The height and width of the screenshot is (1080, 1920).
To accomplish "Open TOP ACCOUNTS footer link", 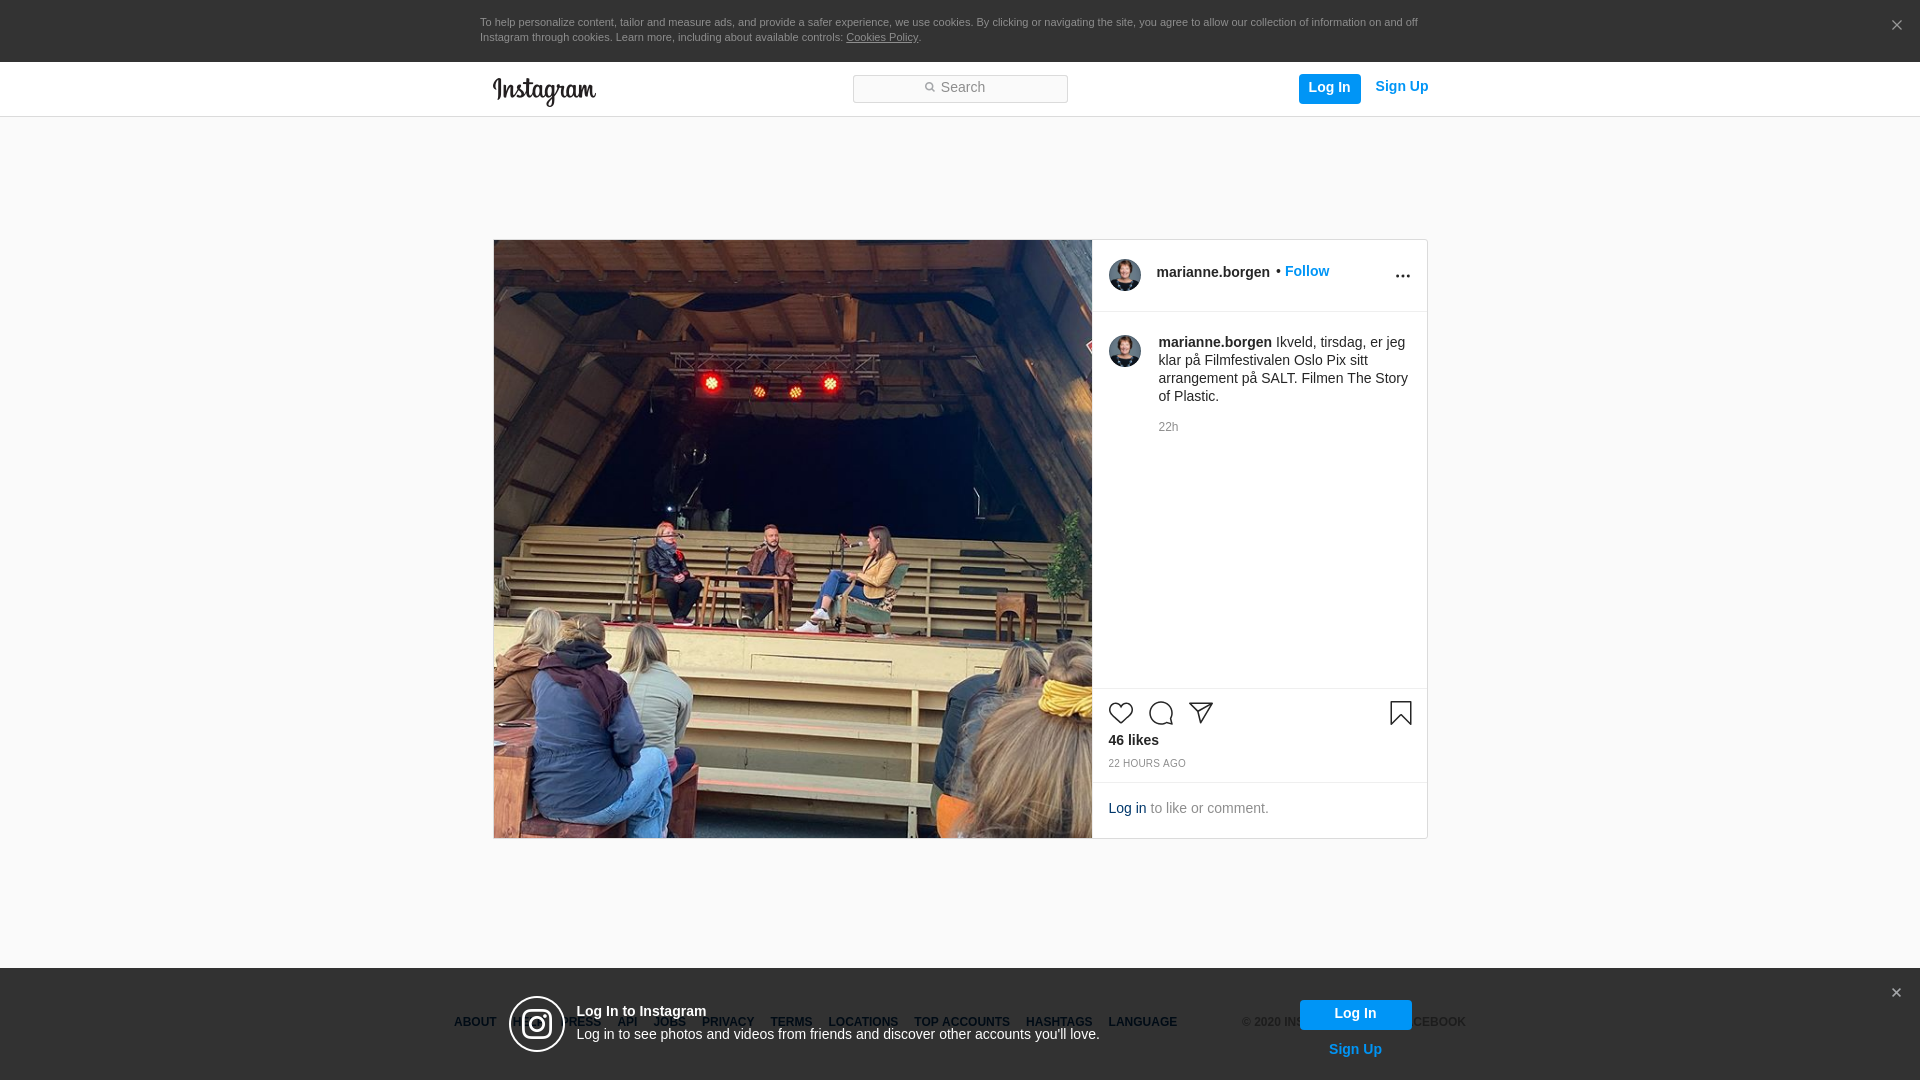I will (962, 1022).
